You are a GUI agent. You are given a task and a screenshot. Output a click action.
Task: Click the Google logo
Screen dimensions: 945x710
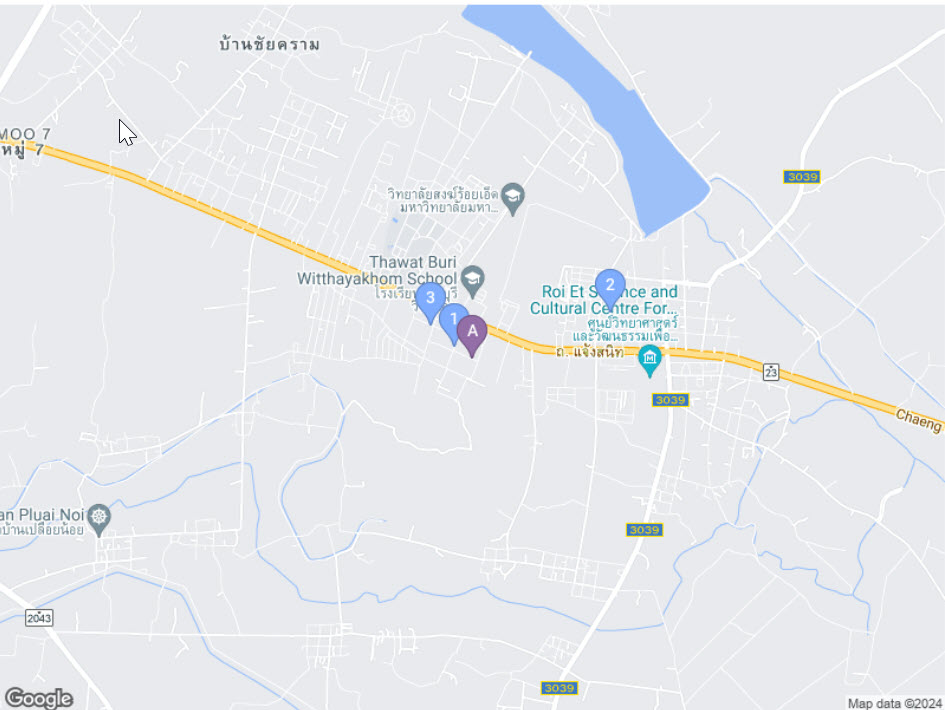39,698
